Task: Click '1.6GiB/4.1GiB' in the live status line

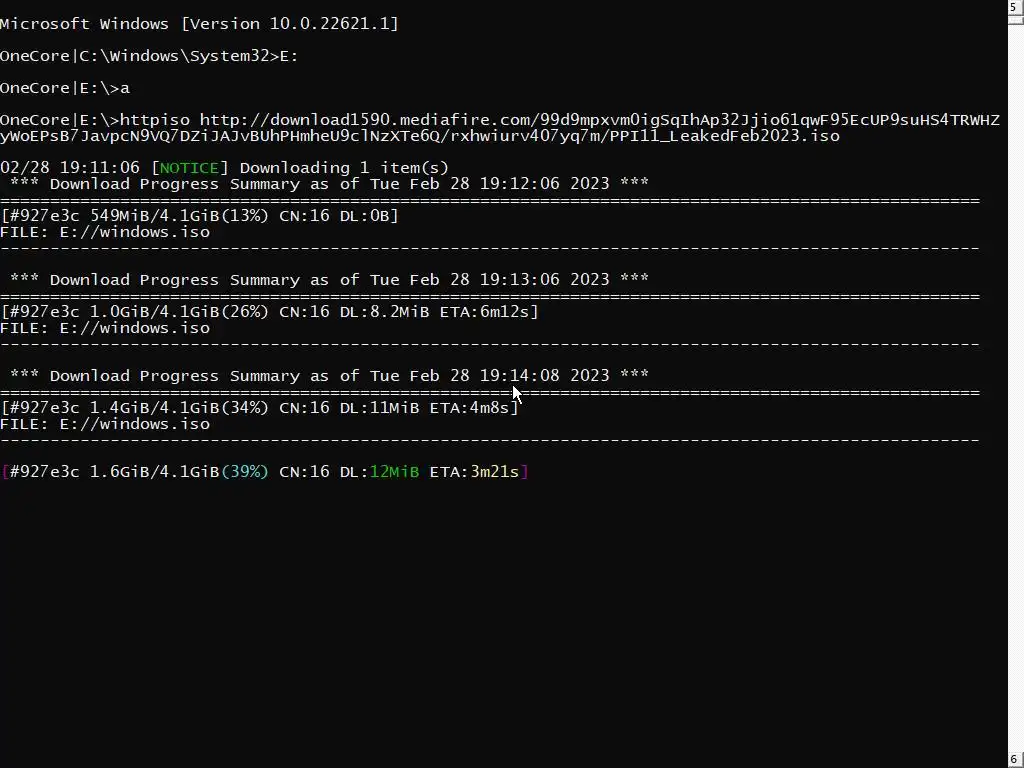Action: tap(154, 472)
